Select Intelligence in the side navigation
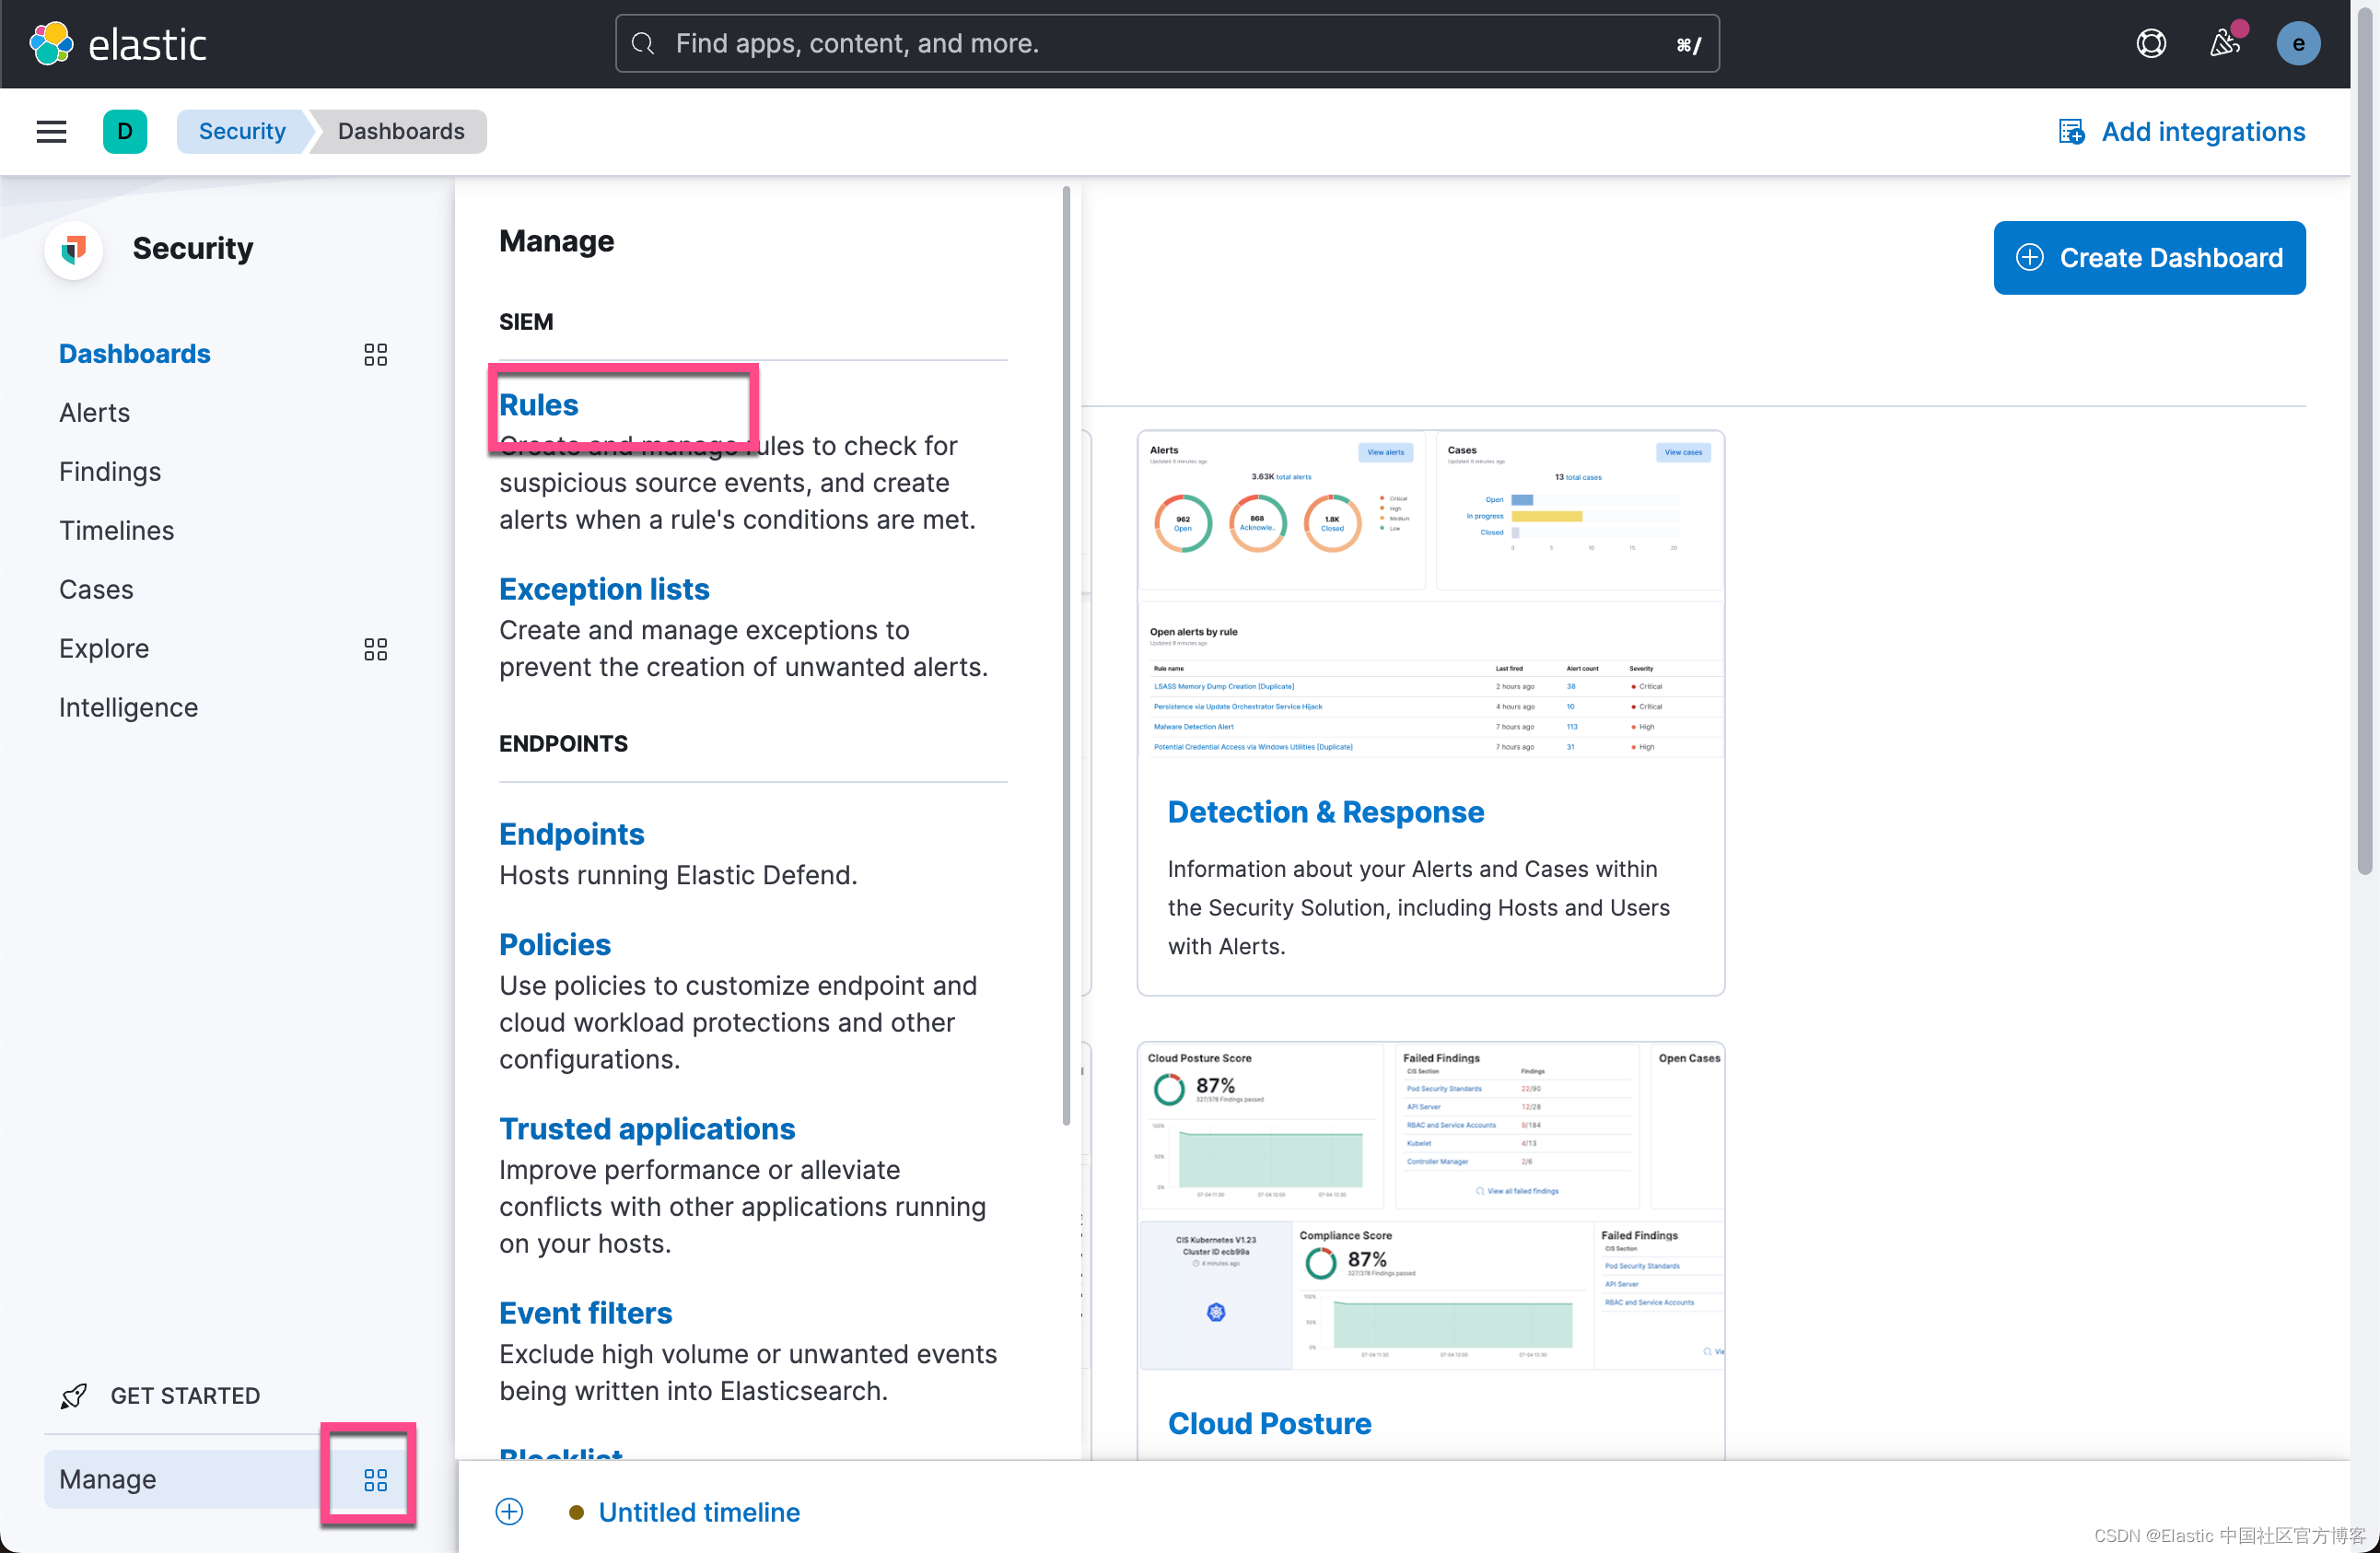This screenshot has width=2380, height=1553. pyautogui.click(x=128, y=708)
